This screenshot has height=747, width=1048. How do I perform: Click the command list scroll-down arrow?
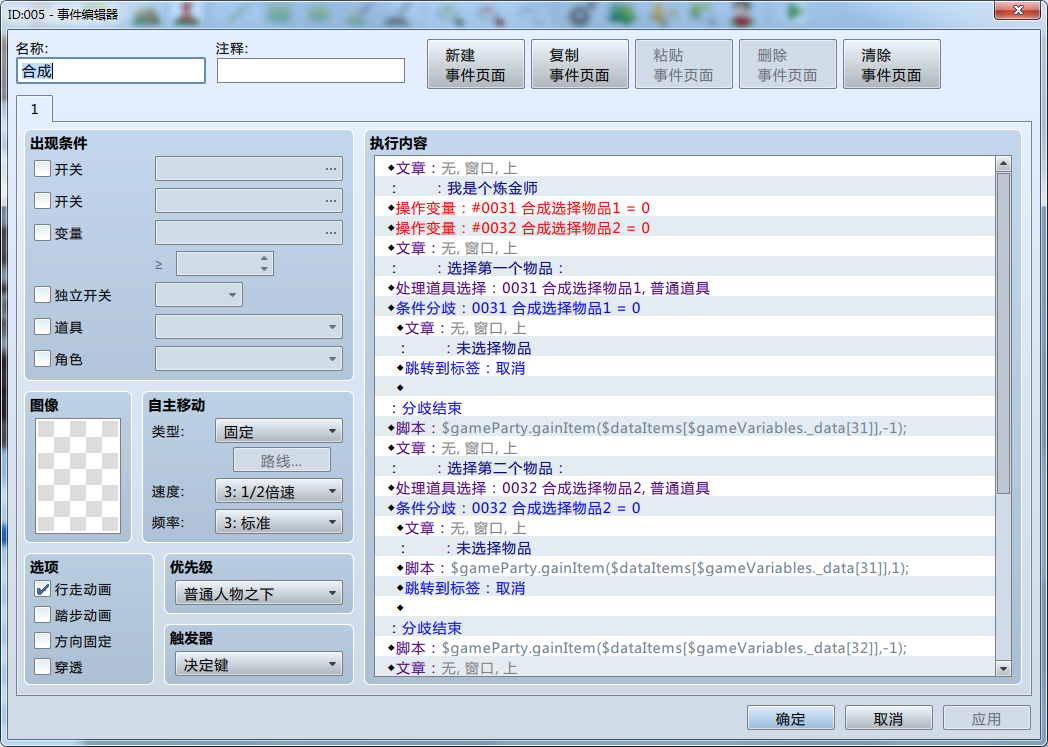click(1003, 668)
